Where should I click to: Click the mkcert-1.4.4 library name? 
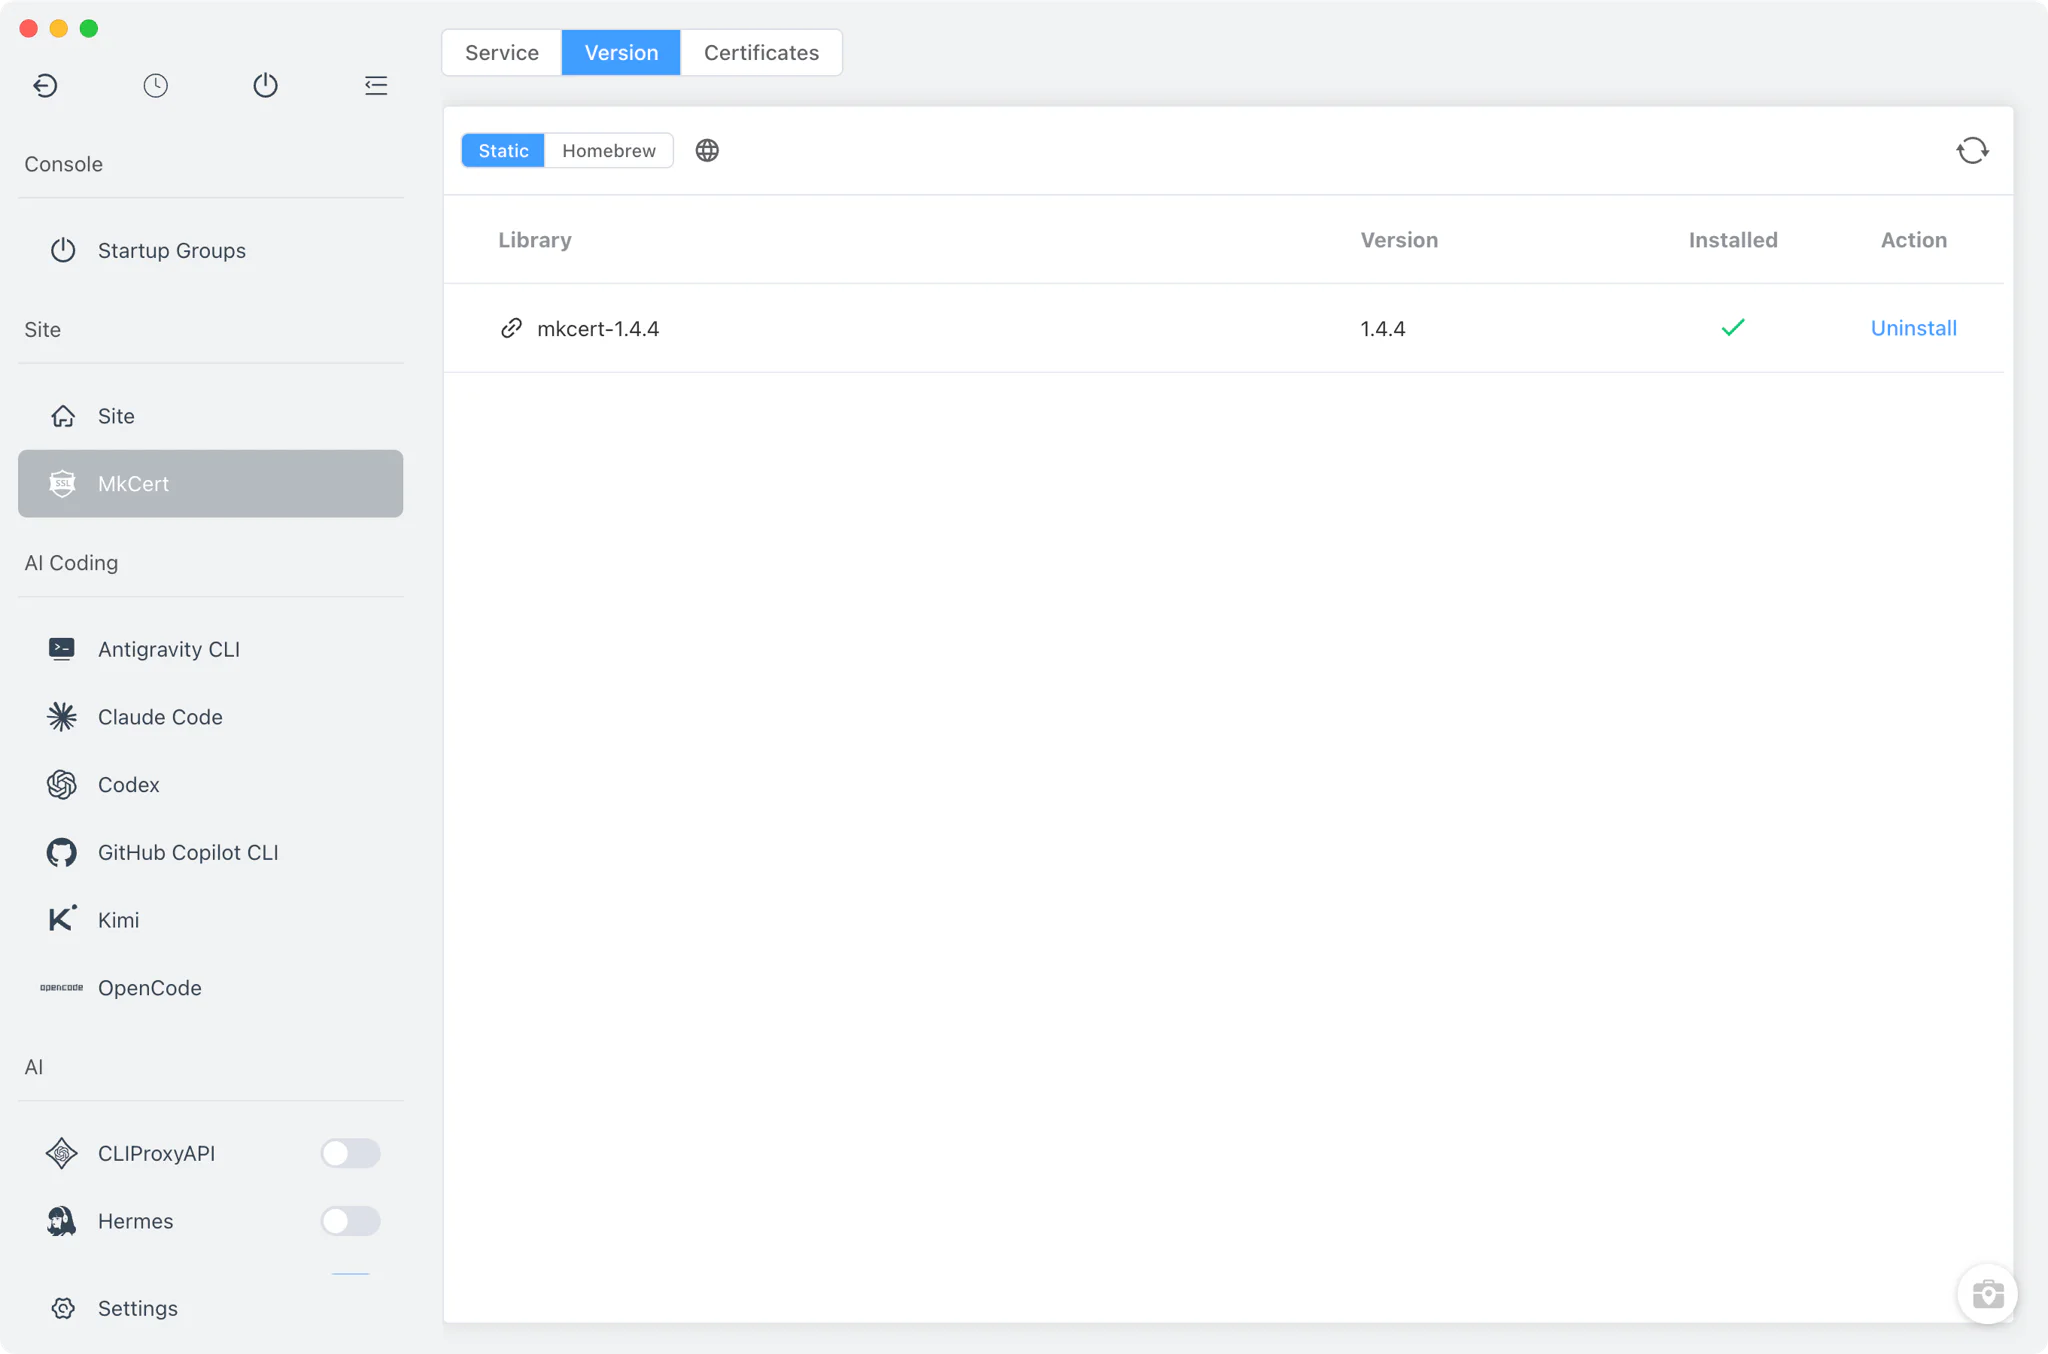coord(598,328)
